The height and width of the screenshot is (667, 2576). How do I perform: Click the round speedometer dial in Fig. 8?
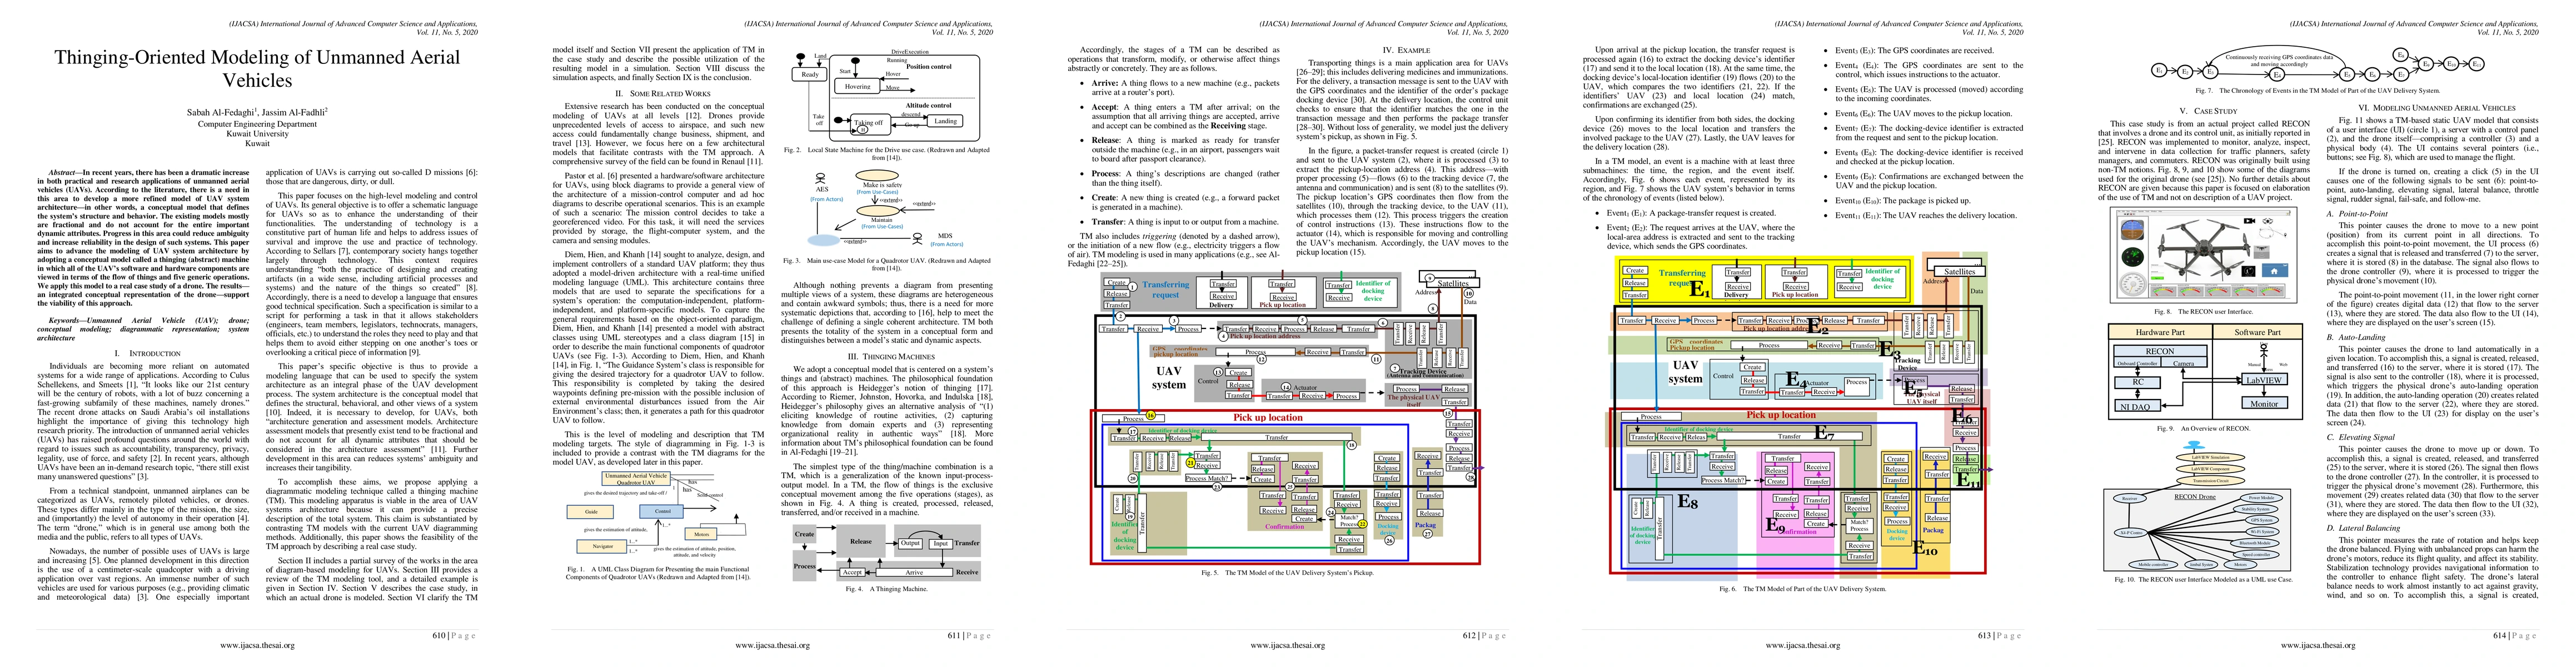[x=2133, y=284]
